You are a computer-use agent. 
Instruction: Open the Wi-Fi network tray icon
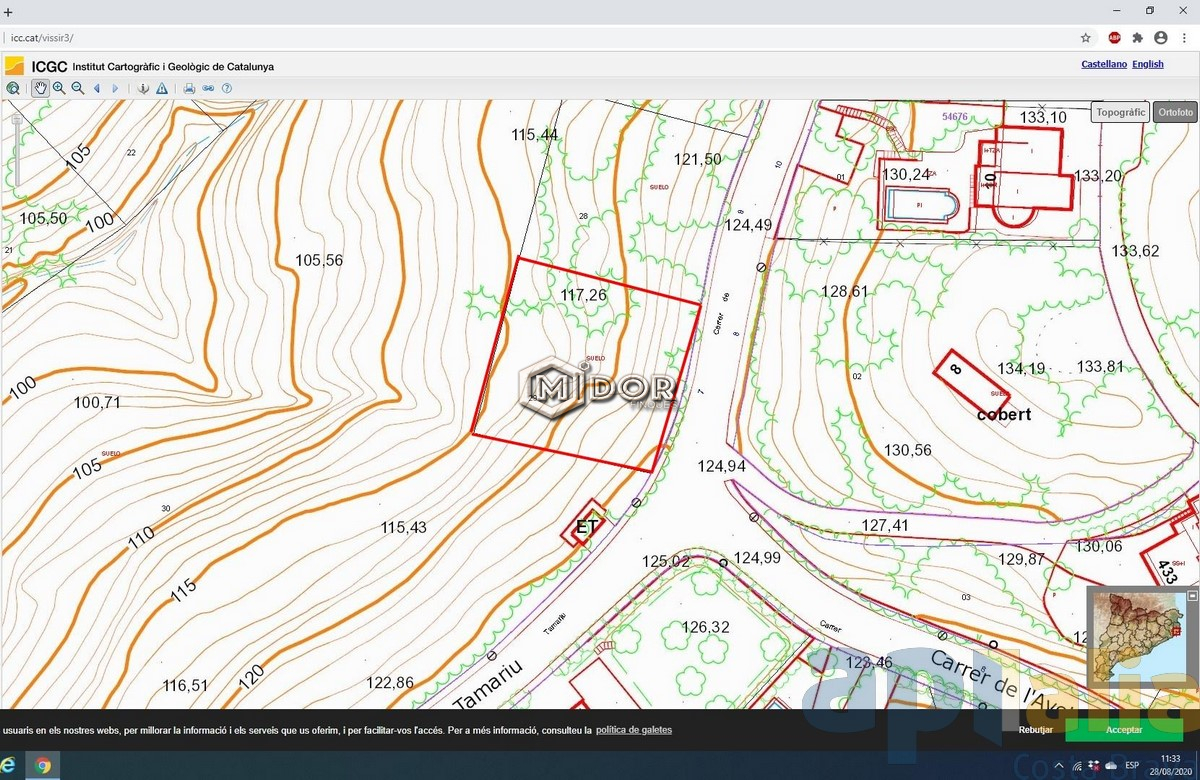(1075, 765)
